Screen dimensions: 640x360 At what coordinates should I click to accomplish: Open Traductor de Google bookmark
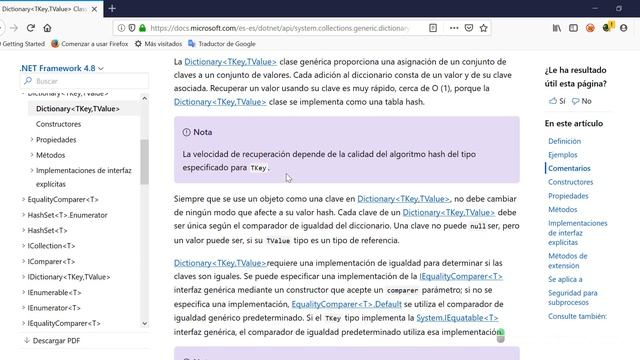(222, 44)
